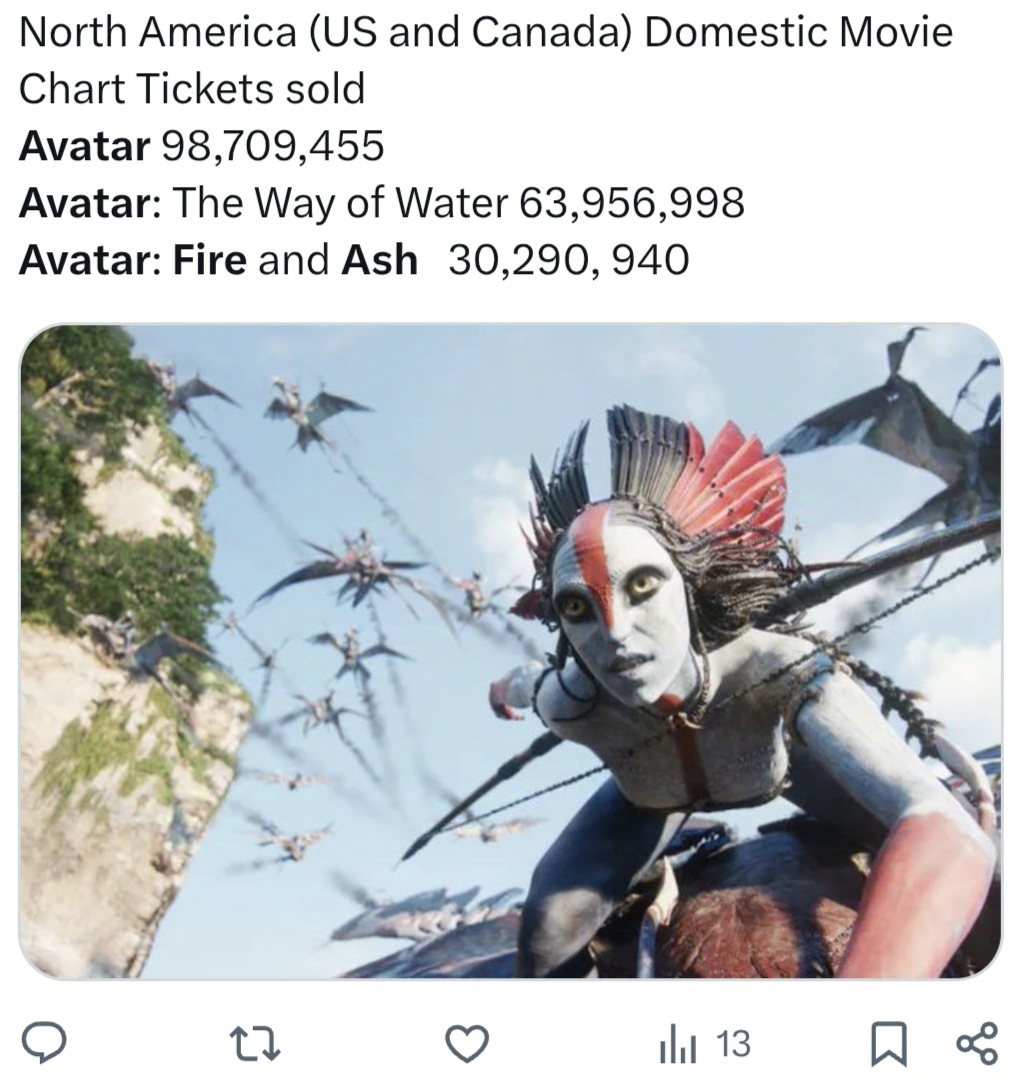Click the view count number 13
1018x1079 pixels.
733,1044
